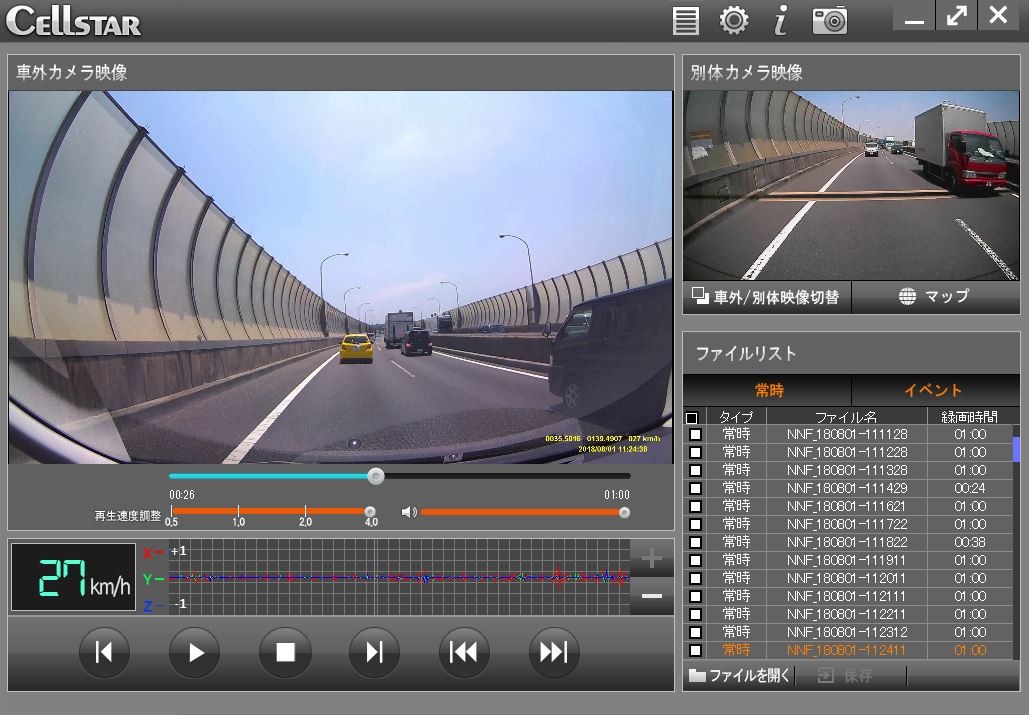Switch to イベント tab
This screenshot has height=715, width=1029.
(933, 391)
